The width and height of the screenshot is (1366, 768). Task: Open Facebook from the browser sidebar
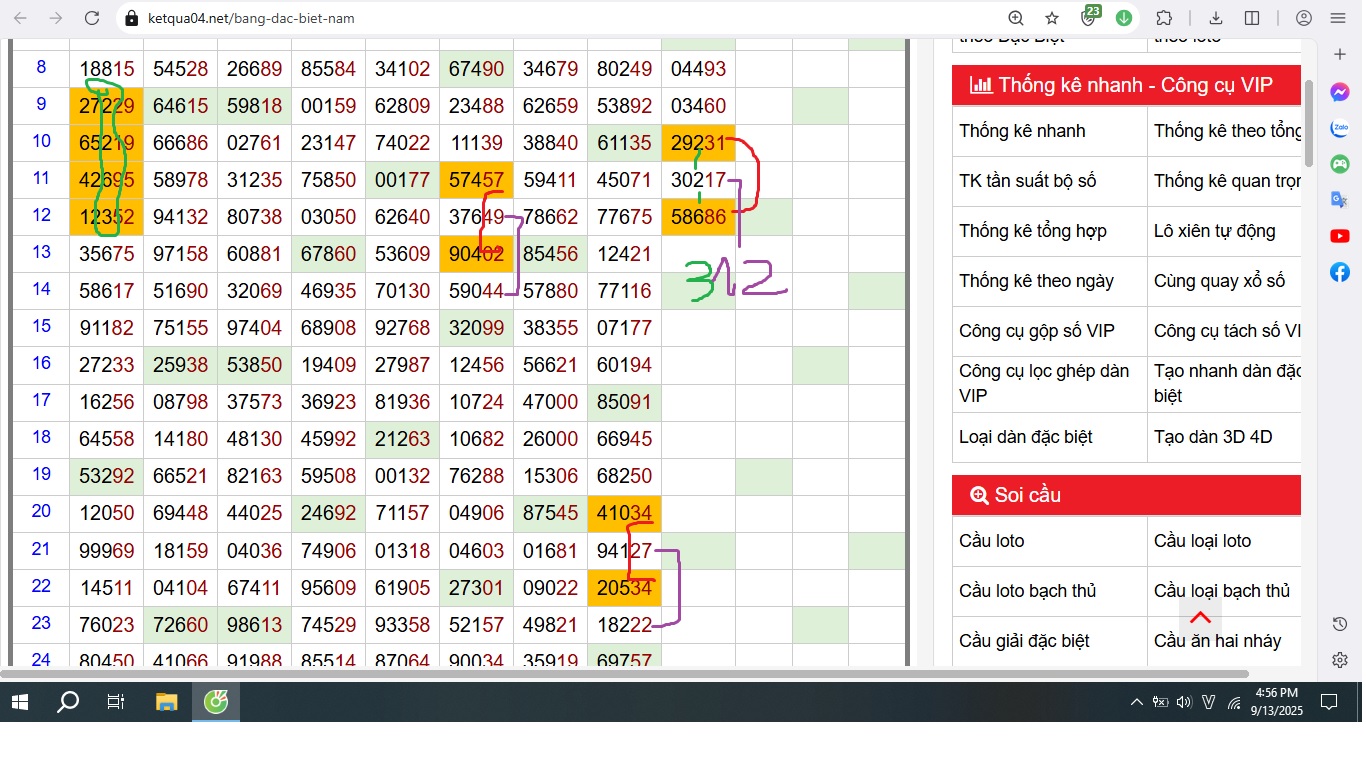click(1340, 272)
